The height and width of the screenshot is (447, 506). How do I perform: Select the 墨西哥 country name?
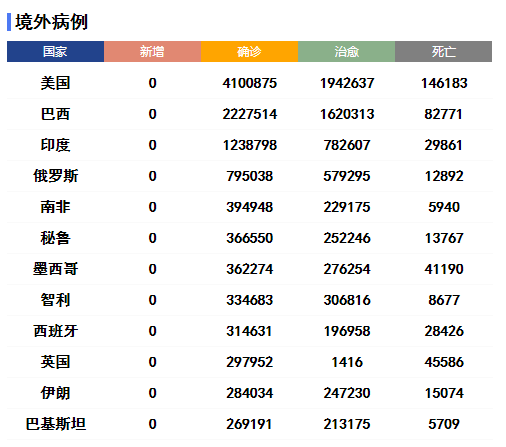[55, 269]
